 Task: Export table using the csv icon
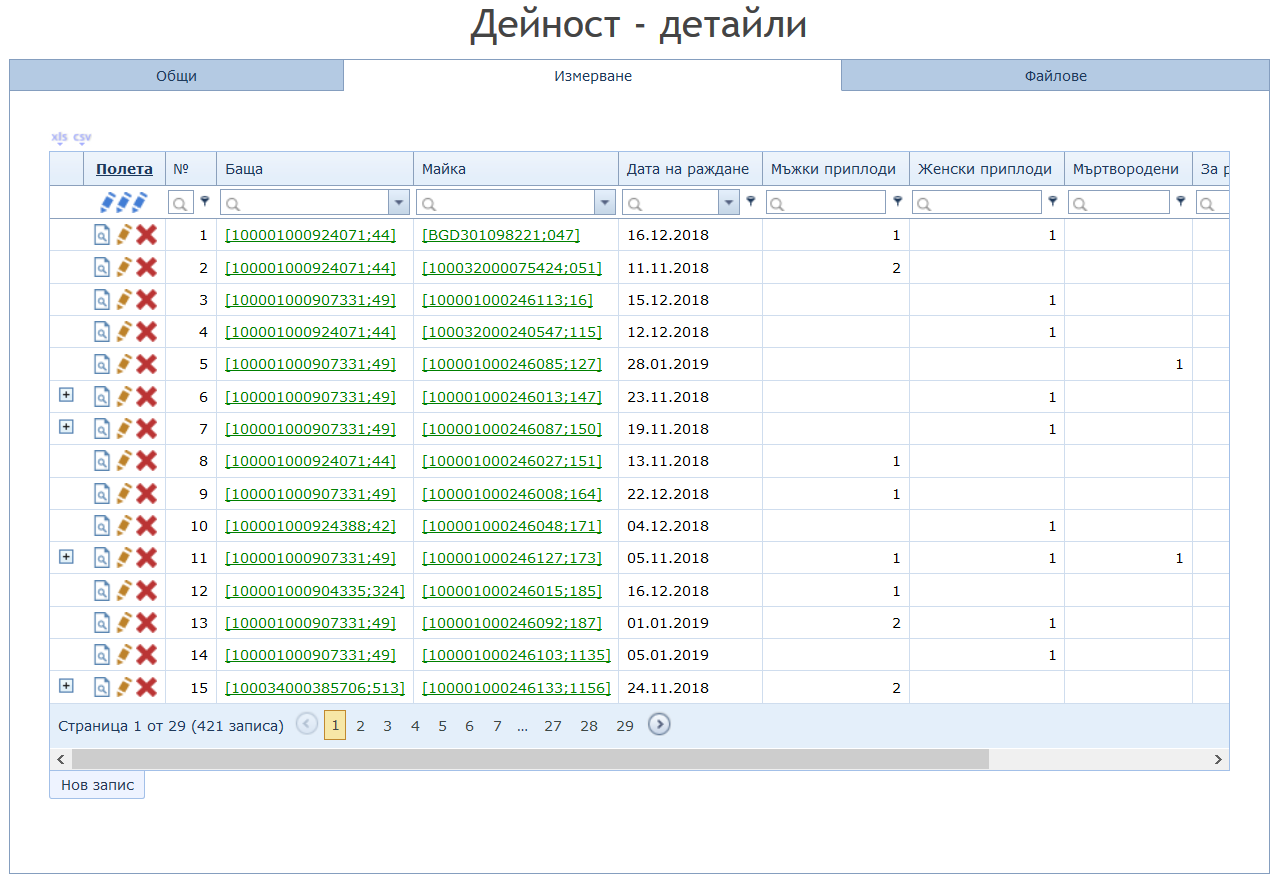point(82,137)
